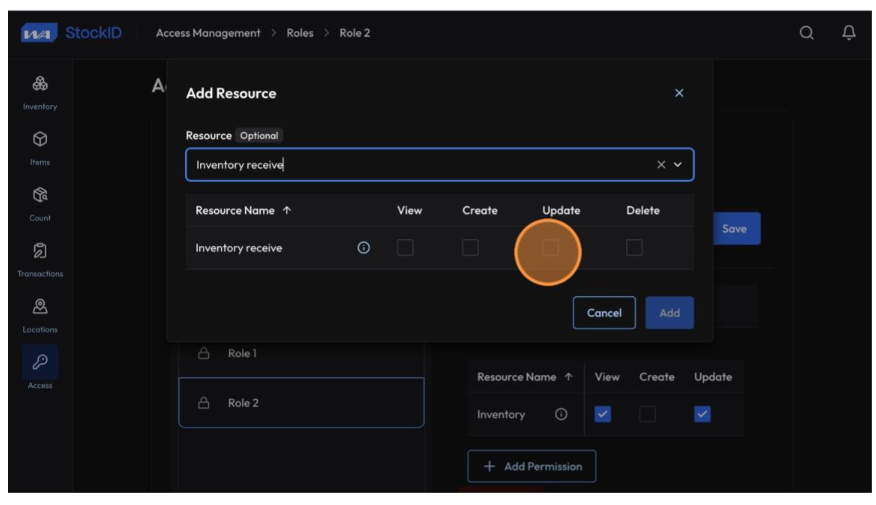Show info for Inventory receive
This screenshot has height=505, width=876.
click(x=363, y=247)
